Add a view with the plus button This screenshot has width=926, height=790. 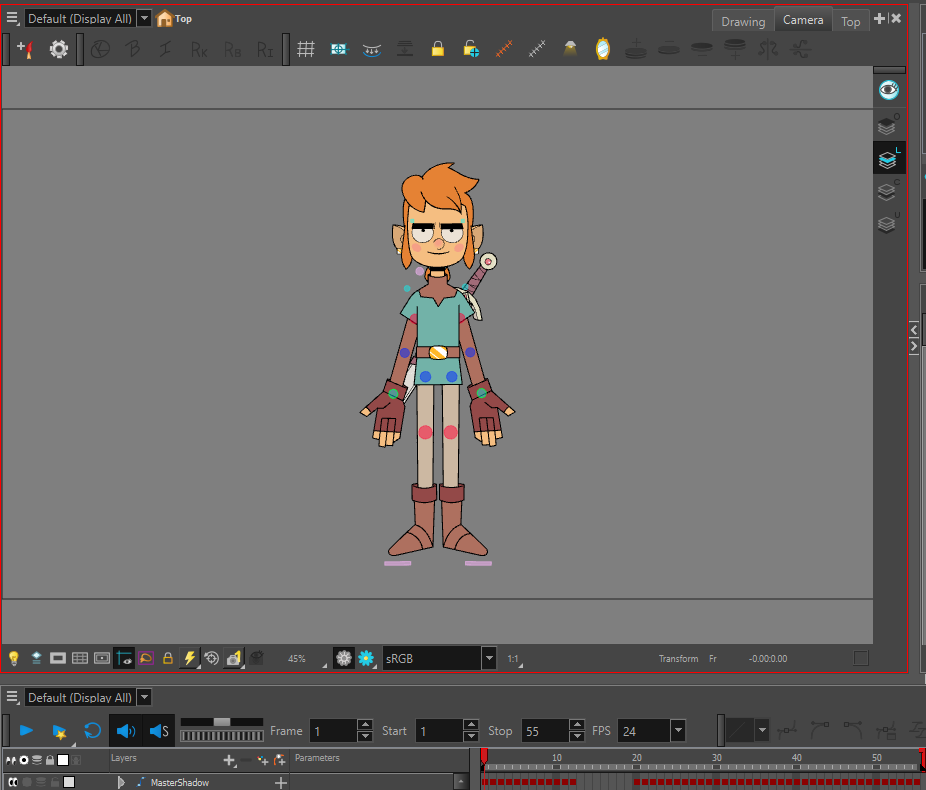(879, 19)
